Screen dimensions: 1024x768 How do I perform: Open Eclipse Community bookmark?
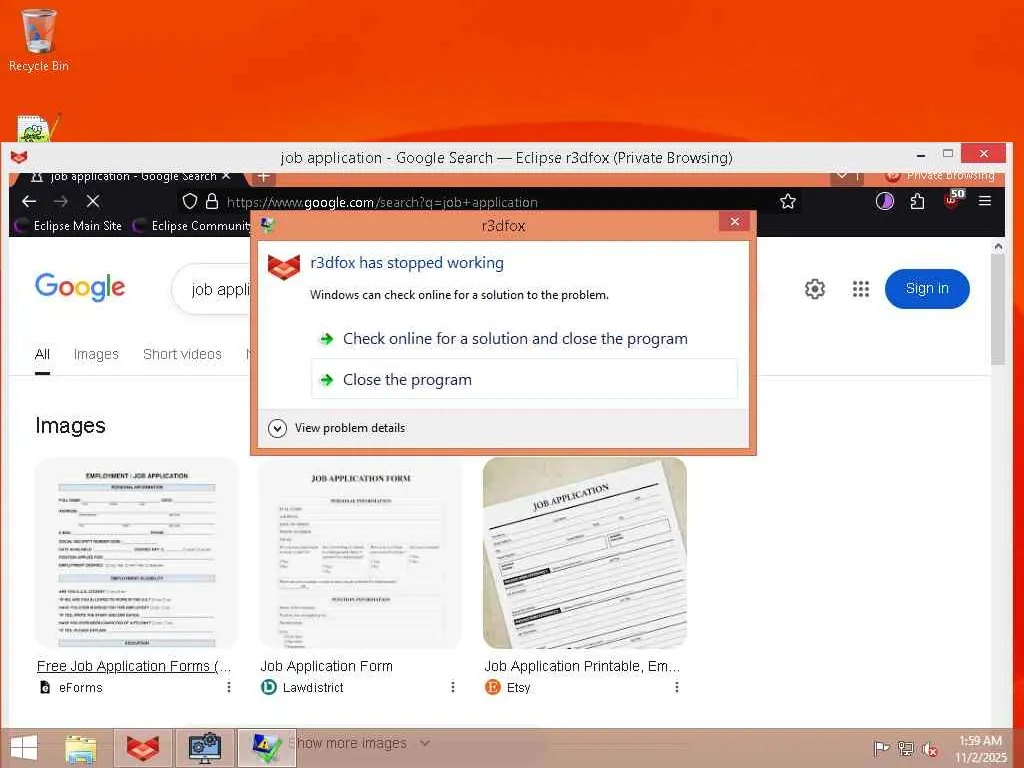point(192,225)
